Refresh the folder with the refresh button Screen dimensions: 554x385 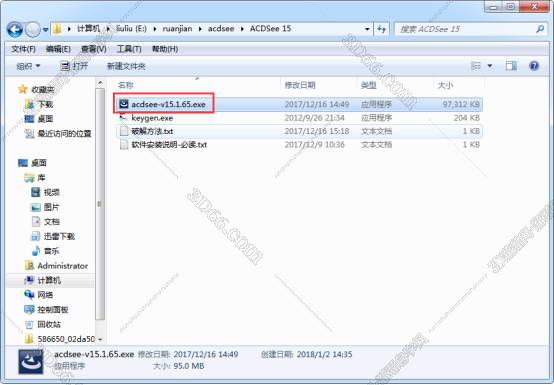[382, 29]
